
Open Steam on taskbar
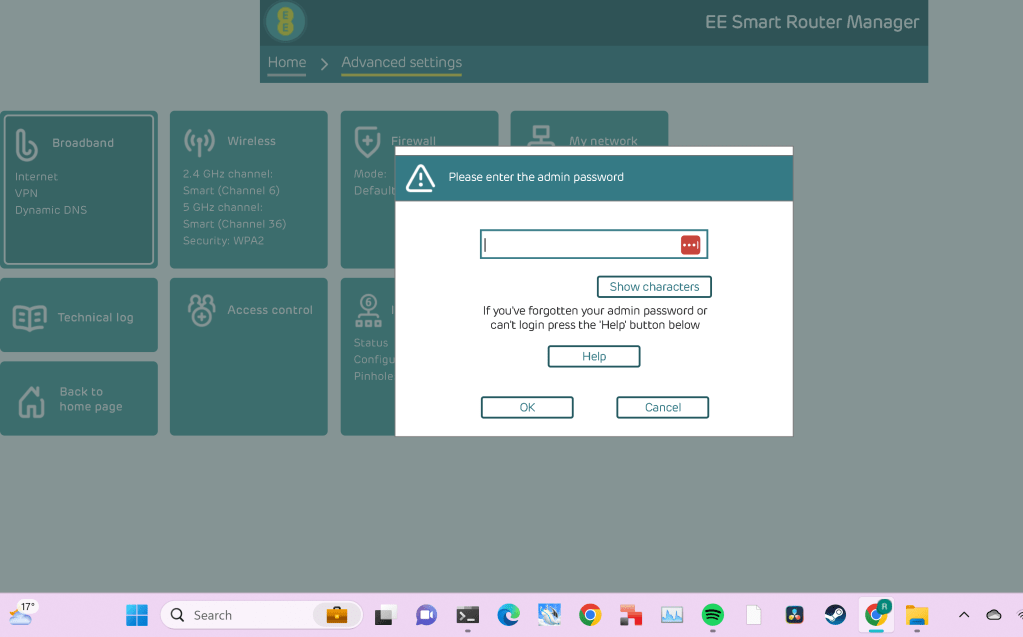(835, 615)
